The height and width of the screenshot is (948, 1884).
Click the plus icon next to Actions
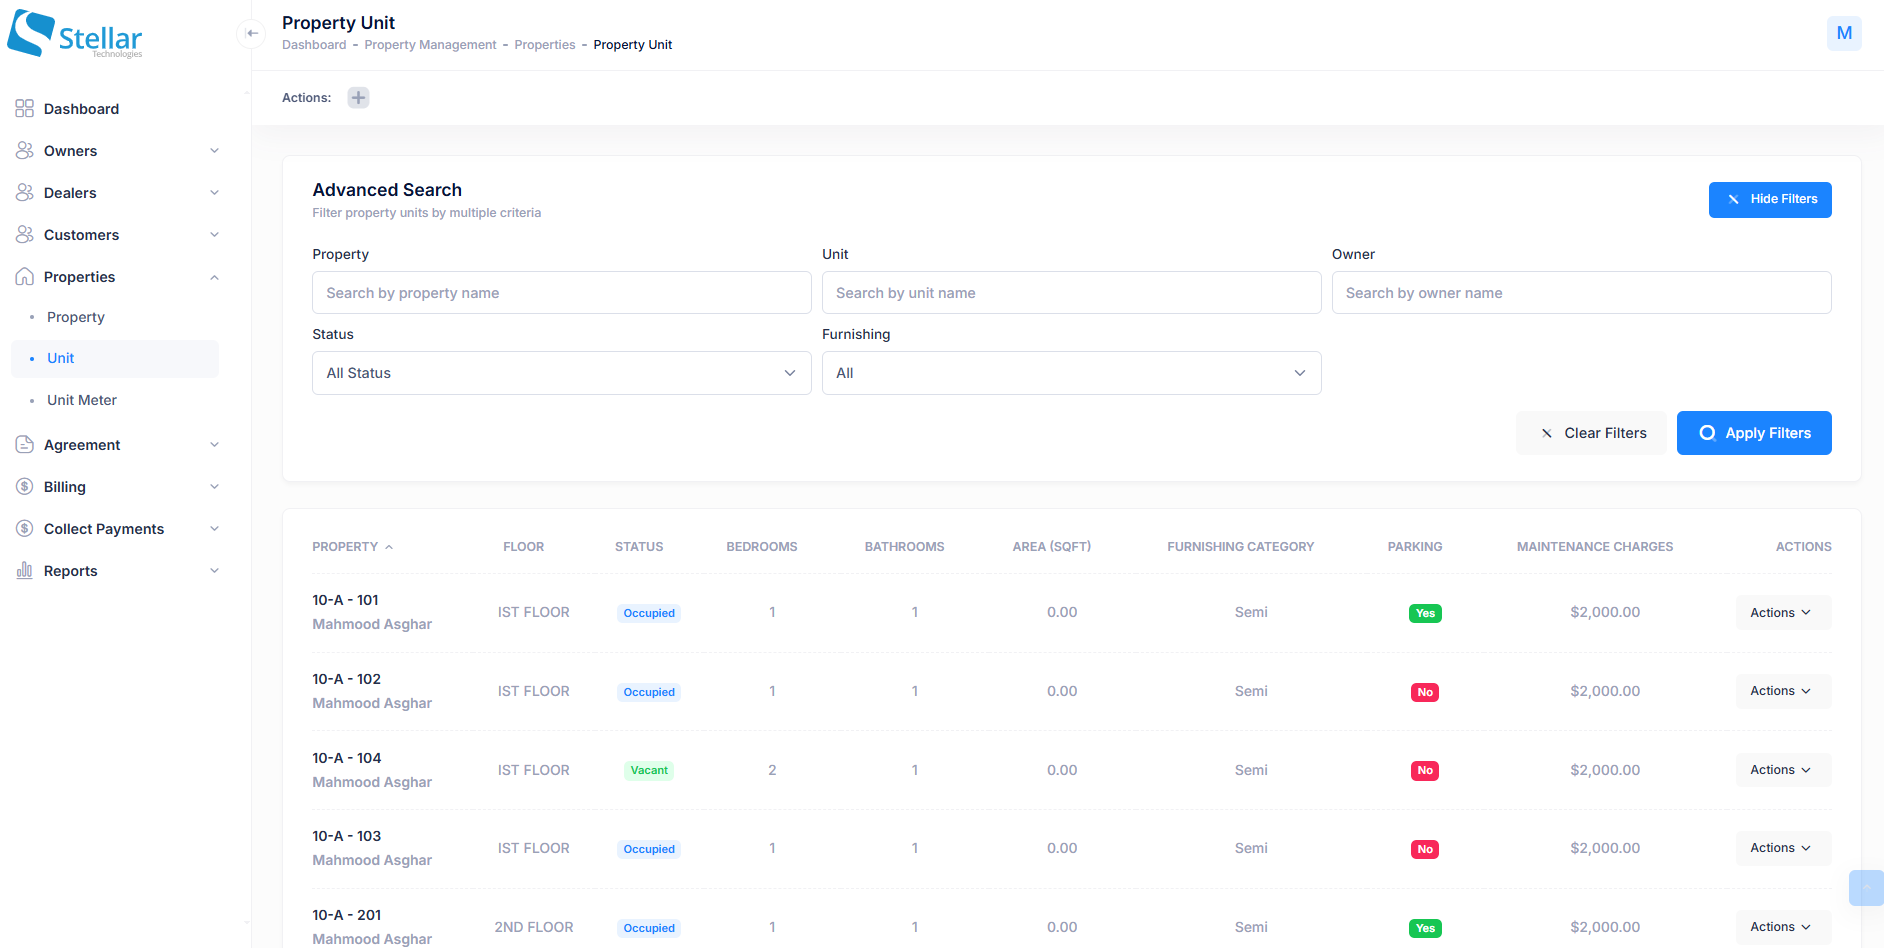pyautogui.click(x=358, y=97)
